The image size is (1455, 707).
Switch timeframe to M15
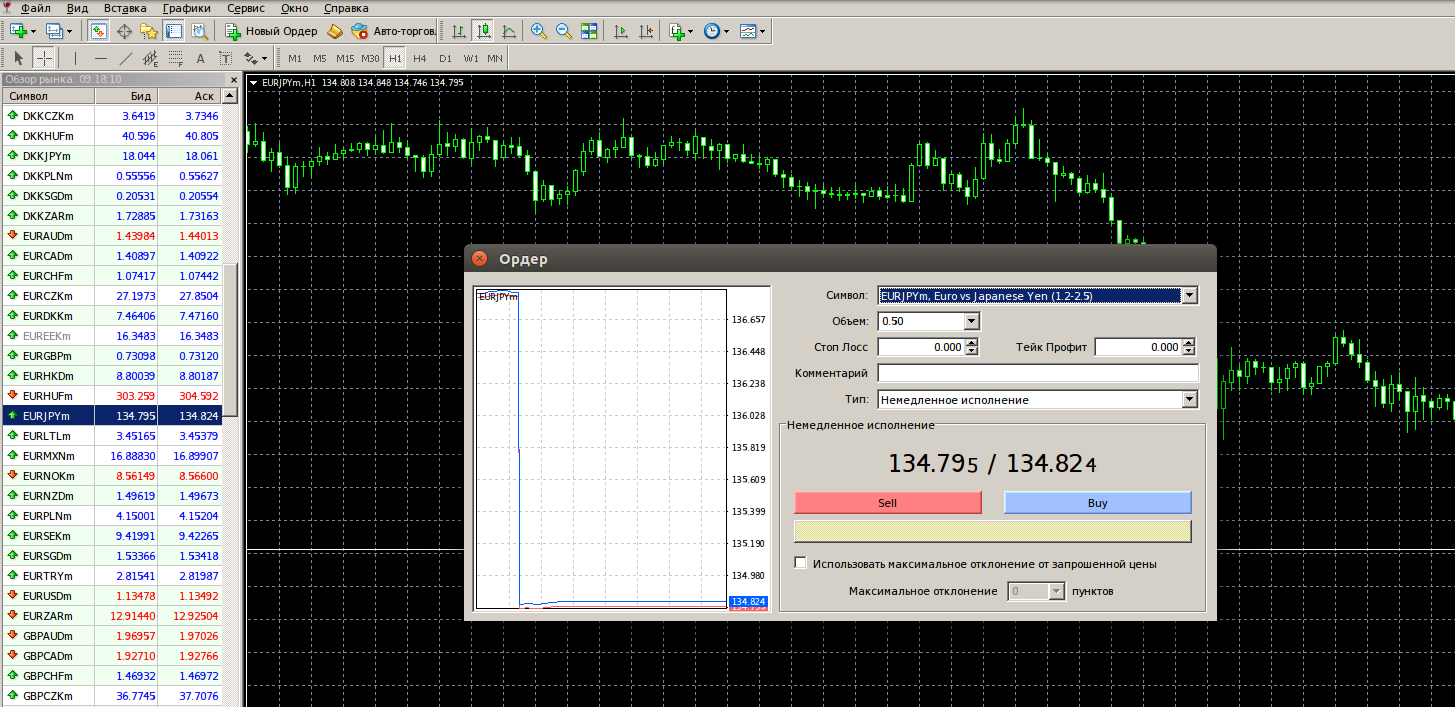coord(345,58)
